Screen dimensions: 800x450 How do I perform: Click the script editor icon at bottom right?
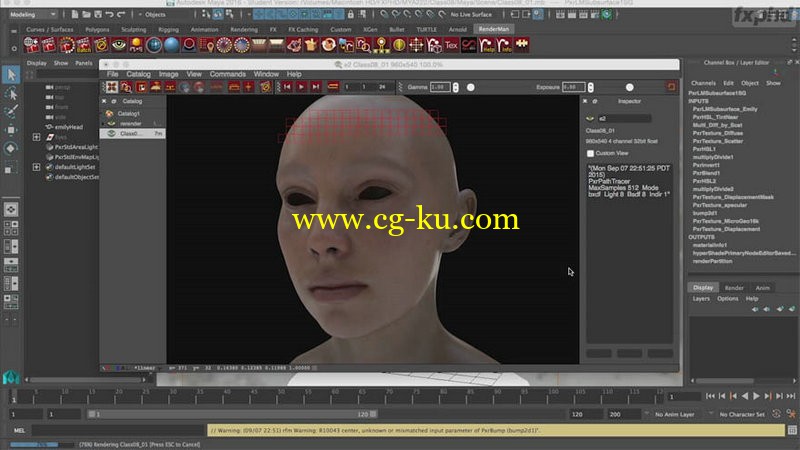click(792, 431)
